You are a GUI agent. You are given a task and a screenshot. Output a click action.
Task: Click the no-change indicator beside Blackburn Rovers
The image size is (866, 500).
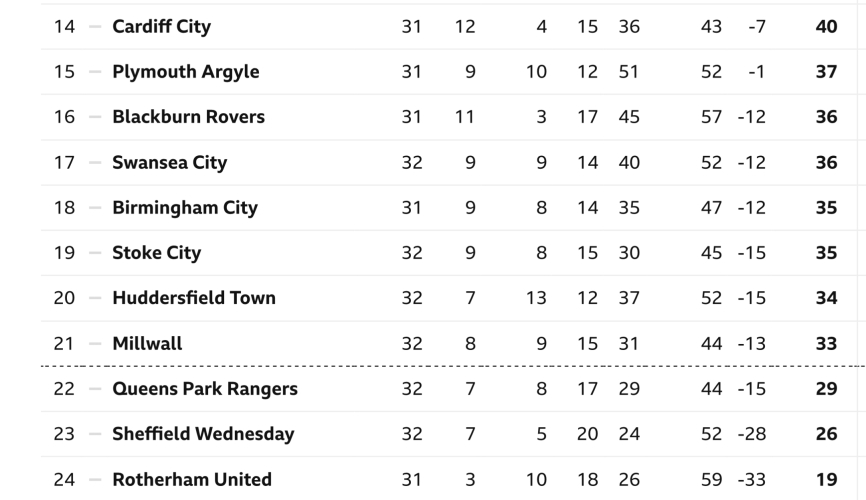tap(95, 117)
